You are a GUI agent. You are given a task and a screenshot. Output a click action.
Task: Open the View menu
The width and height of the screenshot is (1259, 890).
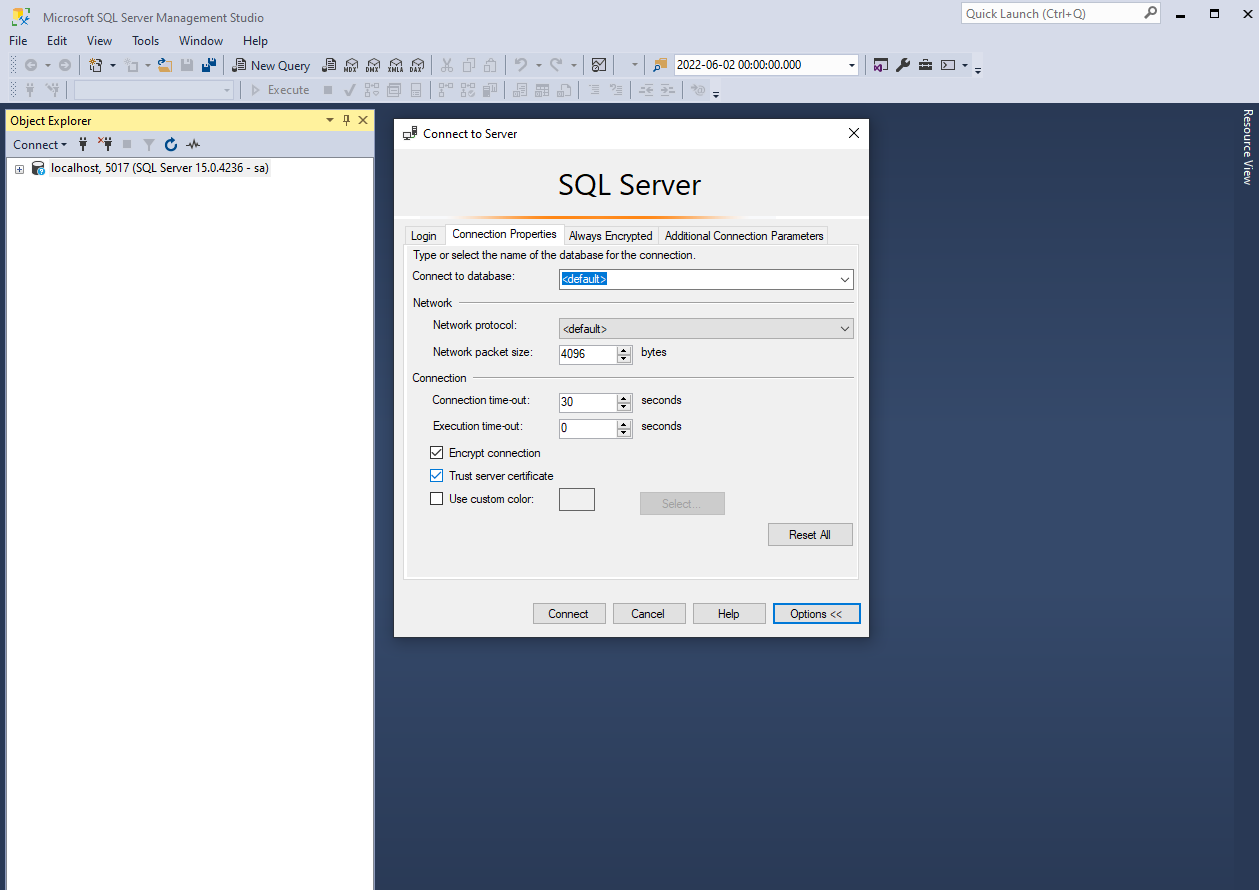[100, 41]
